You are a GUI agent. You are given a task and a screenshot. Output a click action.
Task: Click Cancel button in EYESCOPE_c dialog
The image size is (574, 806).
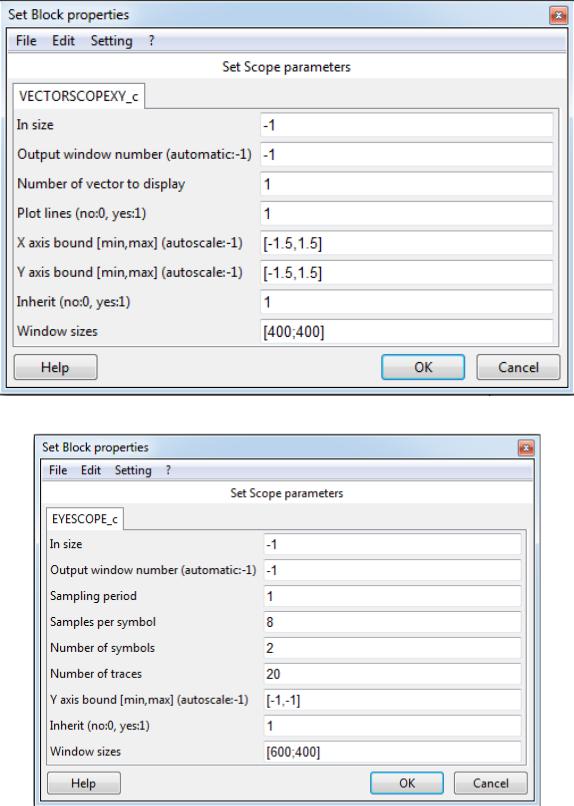[491, 783]
